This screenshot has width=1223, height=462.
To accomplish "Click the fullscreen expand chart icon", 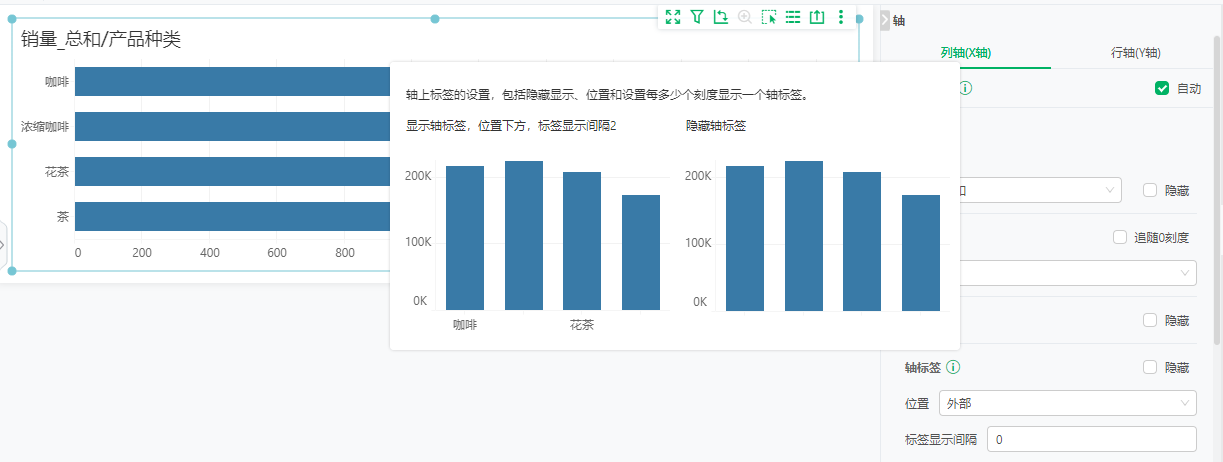I will click(673, 17).
